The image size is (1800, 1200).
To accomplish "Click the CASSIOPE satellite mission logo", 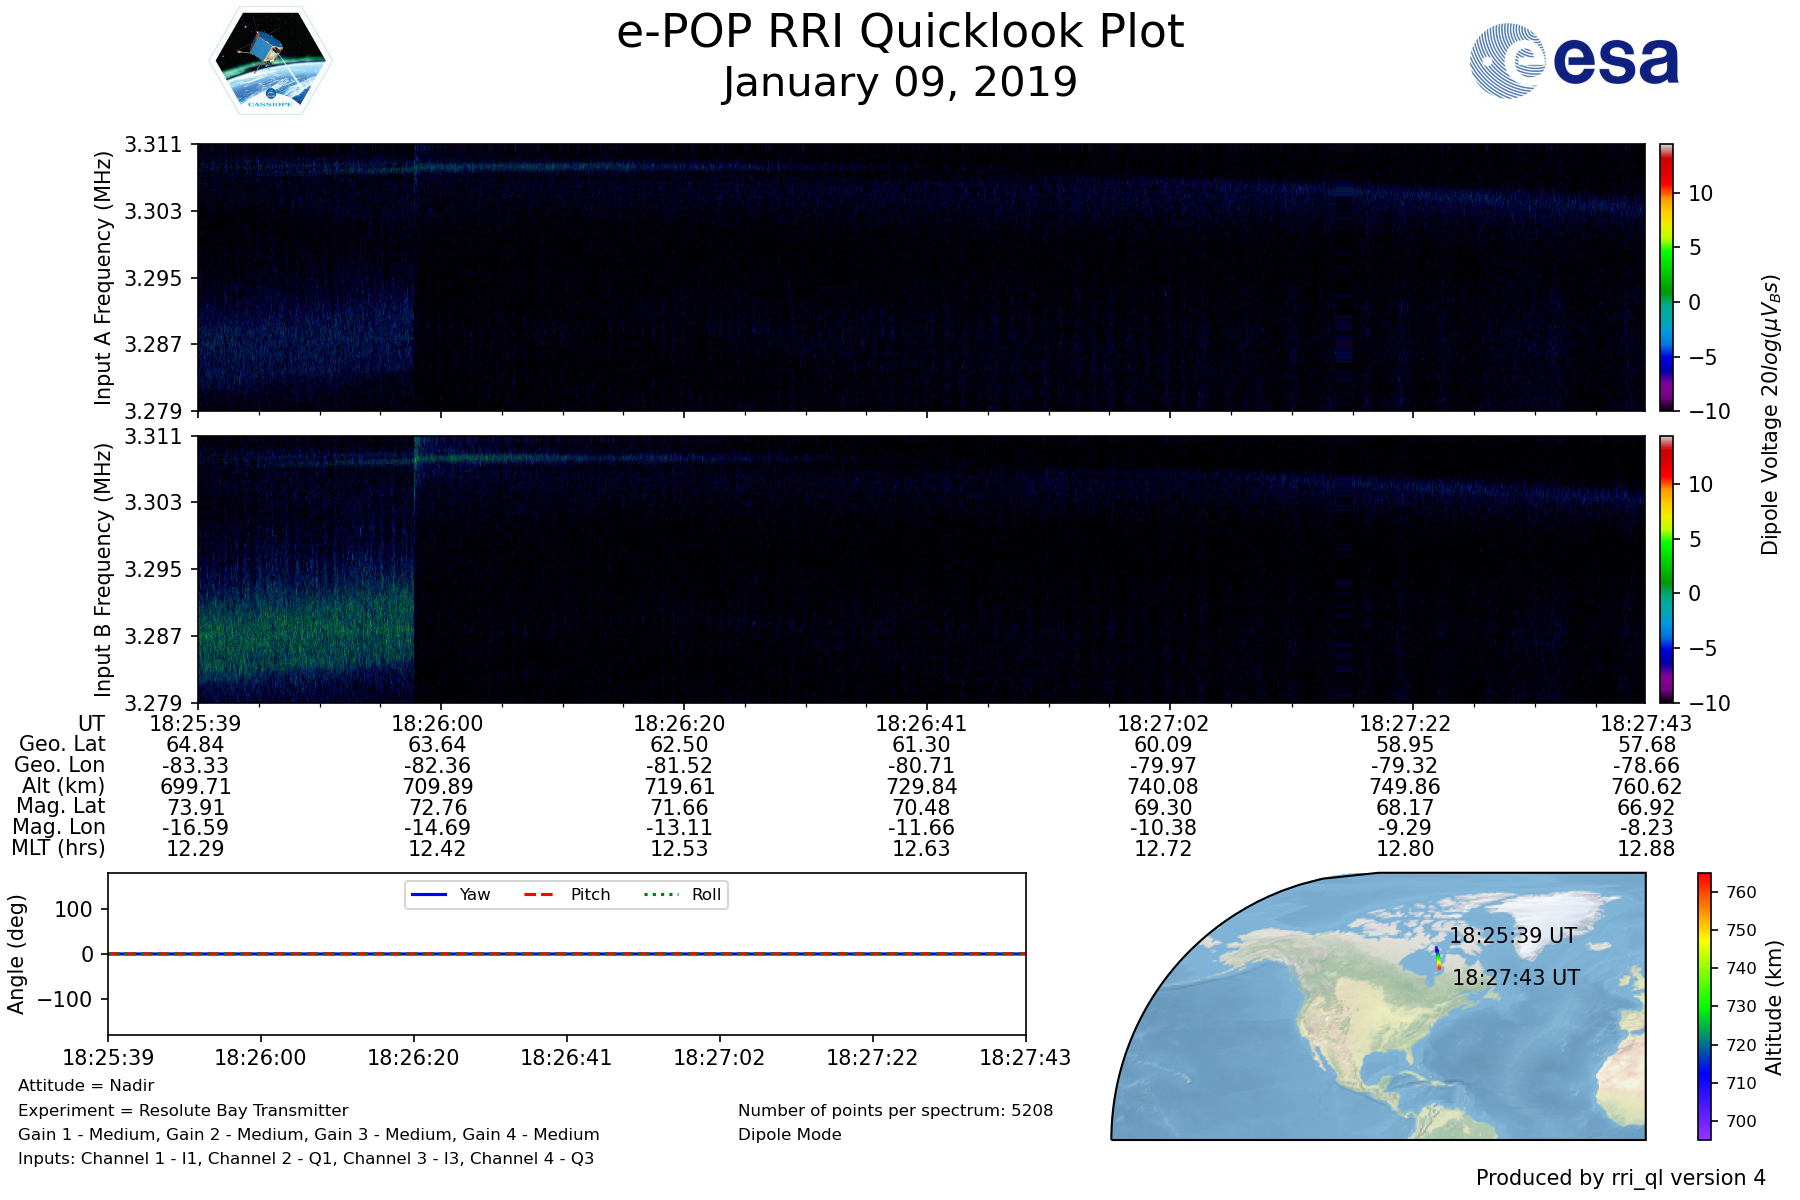I will pyautogui.click(x=270, y=62).
